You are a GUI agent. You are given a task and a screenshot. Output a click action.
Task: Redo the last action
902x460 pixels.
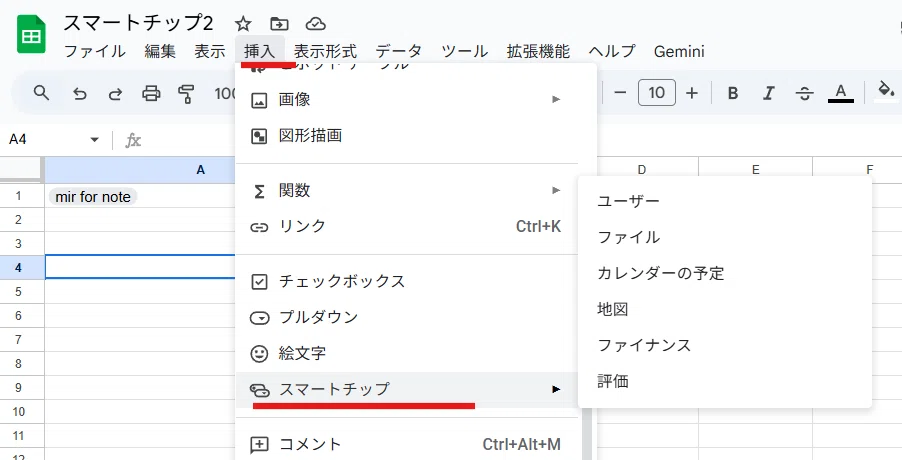[x=115, y=93]
